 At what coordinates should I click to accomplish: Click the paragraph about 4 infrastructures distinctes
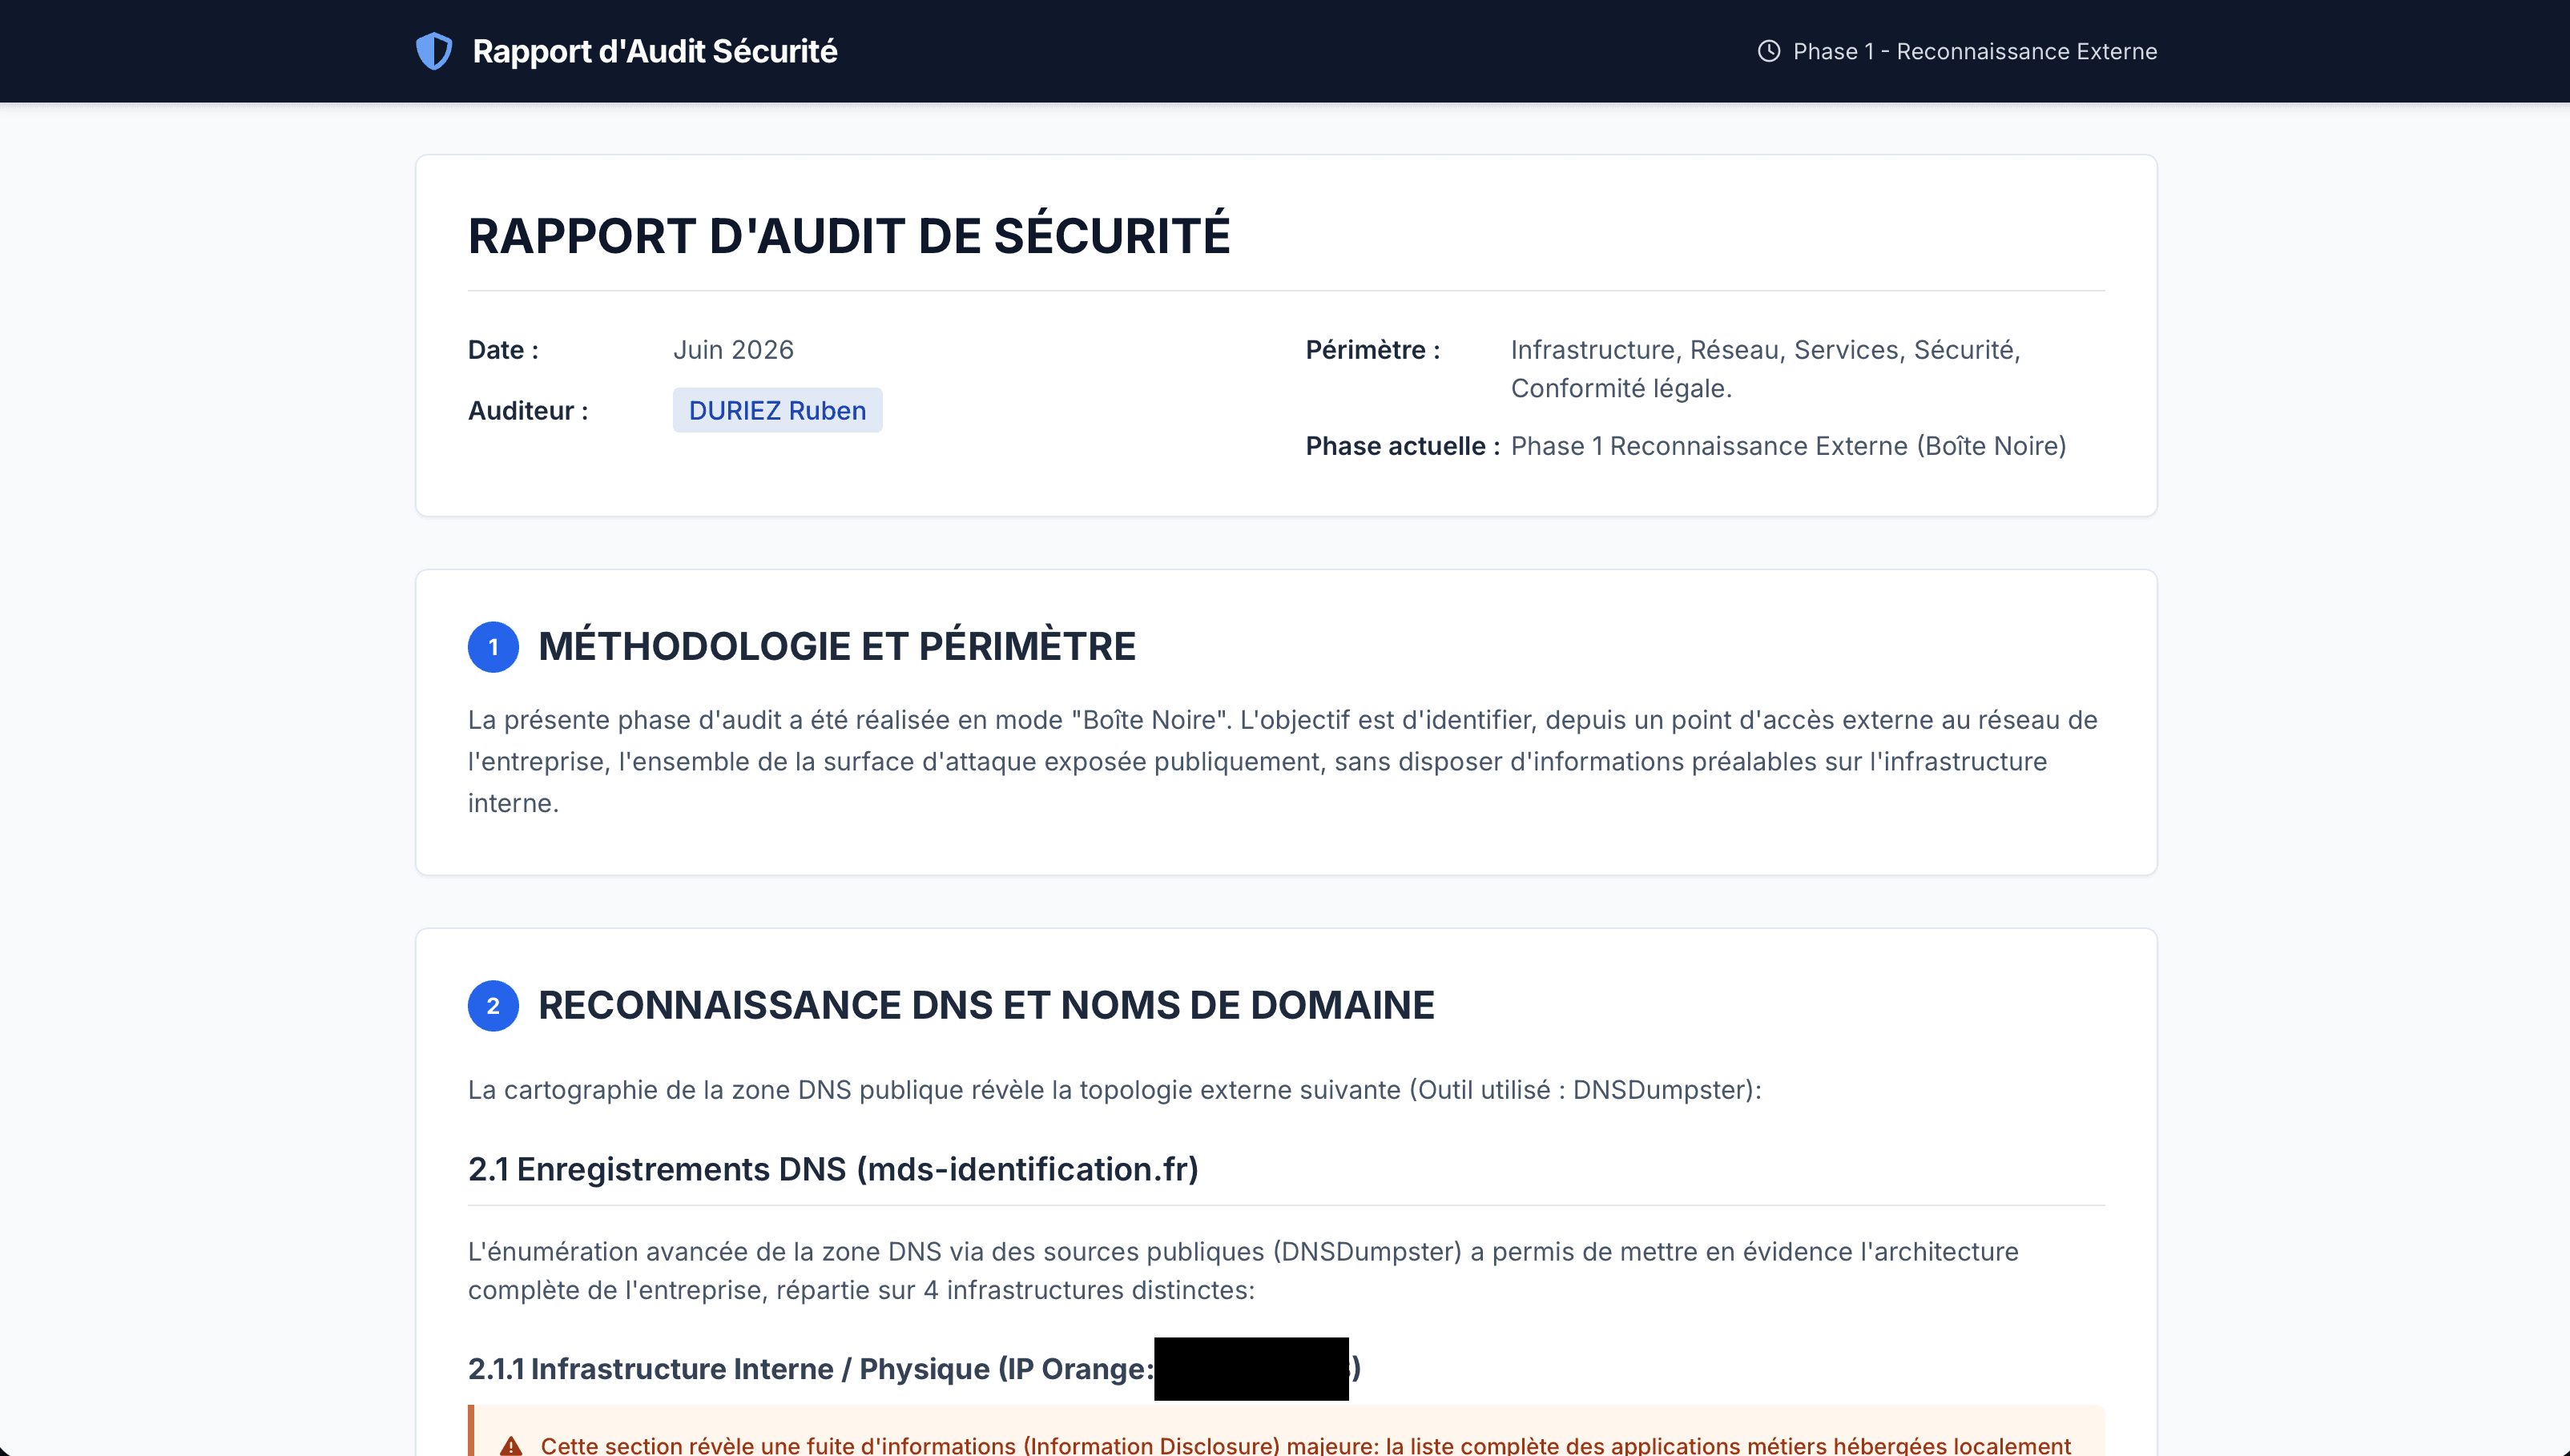[x=1243, y=1271]
